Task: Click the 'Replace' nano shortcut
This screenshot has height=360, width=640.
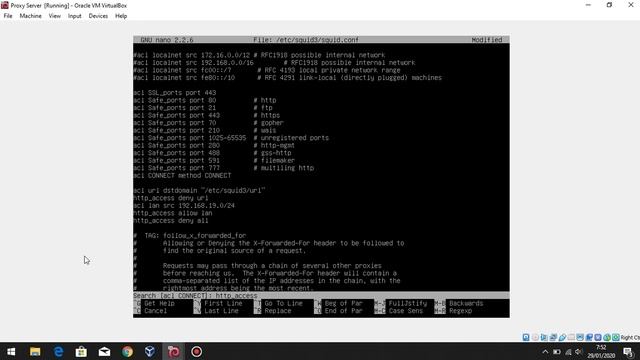Action: [x=278, y=311]
